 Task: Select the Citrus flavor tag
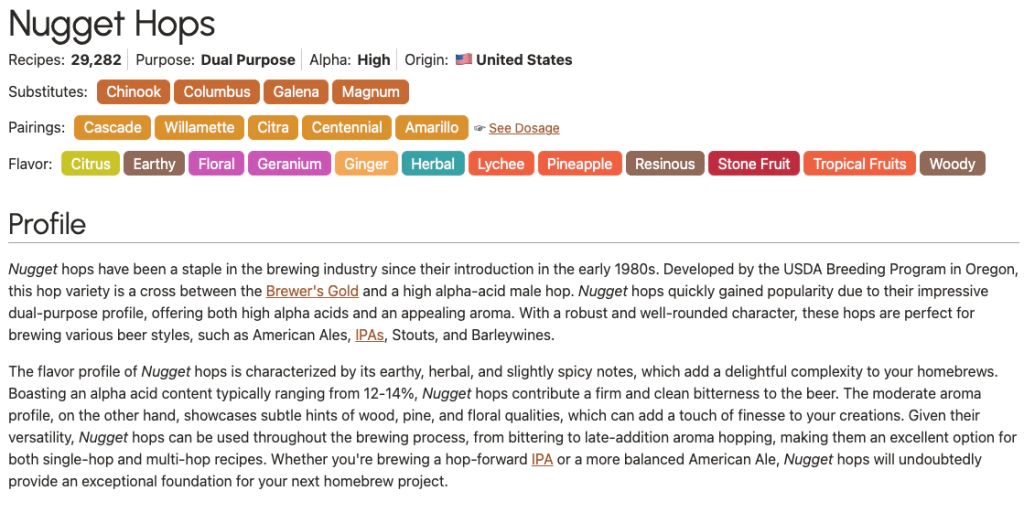pos(91,164)
